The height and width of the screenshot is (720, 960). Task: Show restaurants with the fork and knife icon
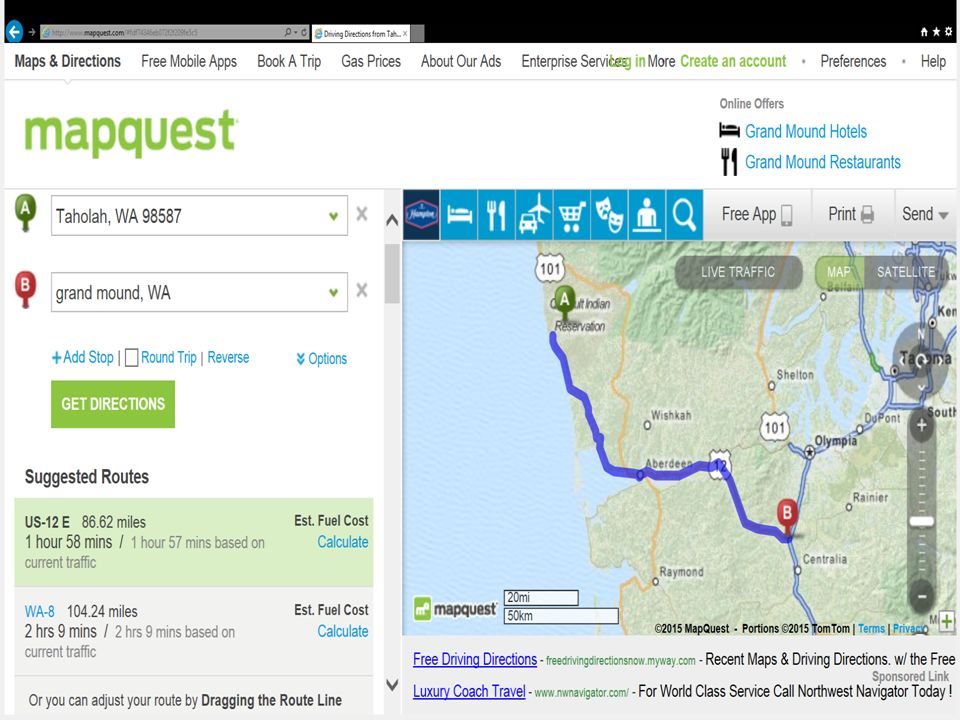coord(497,215)
